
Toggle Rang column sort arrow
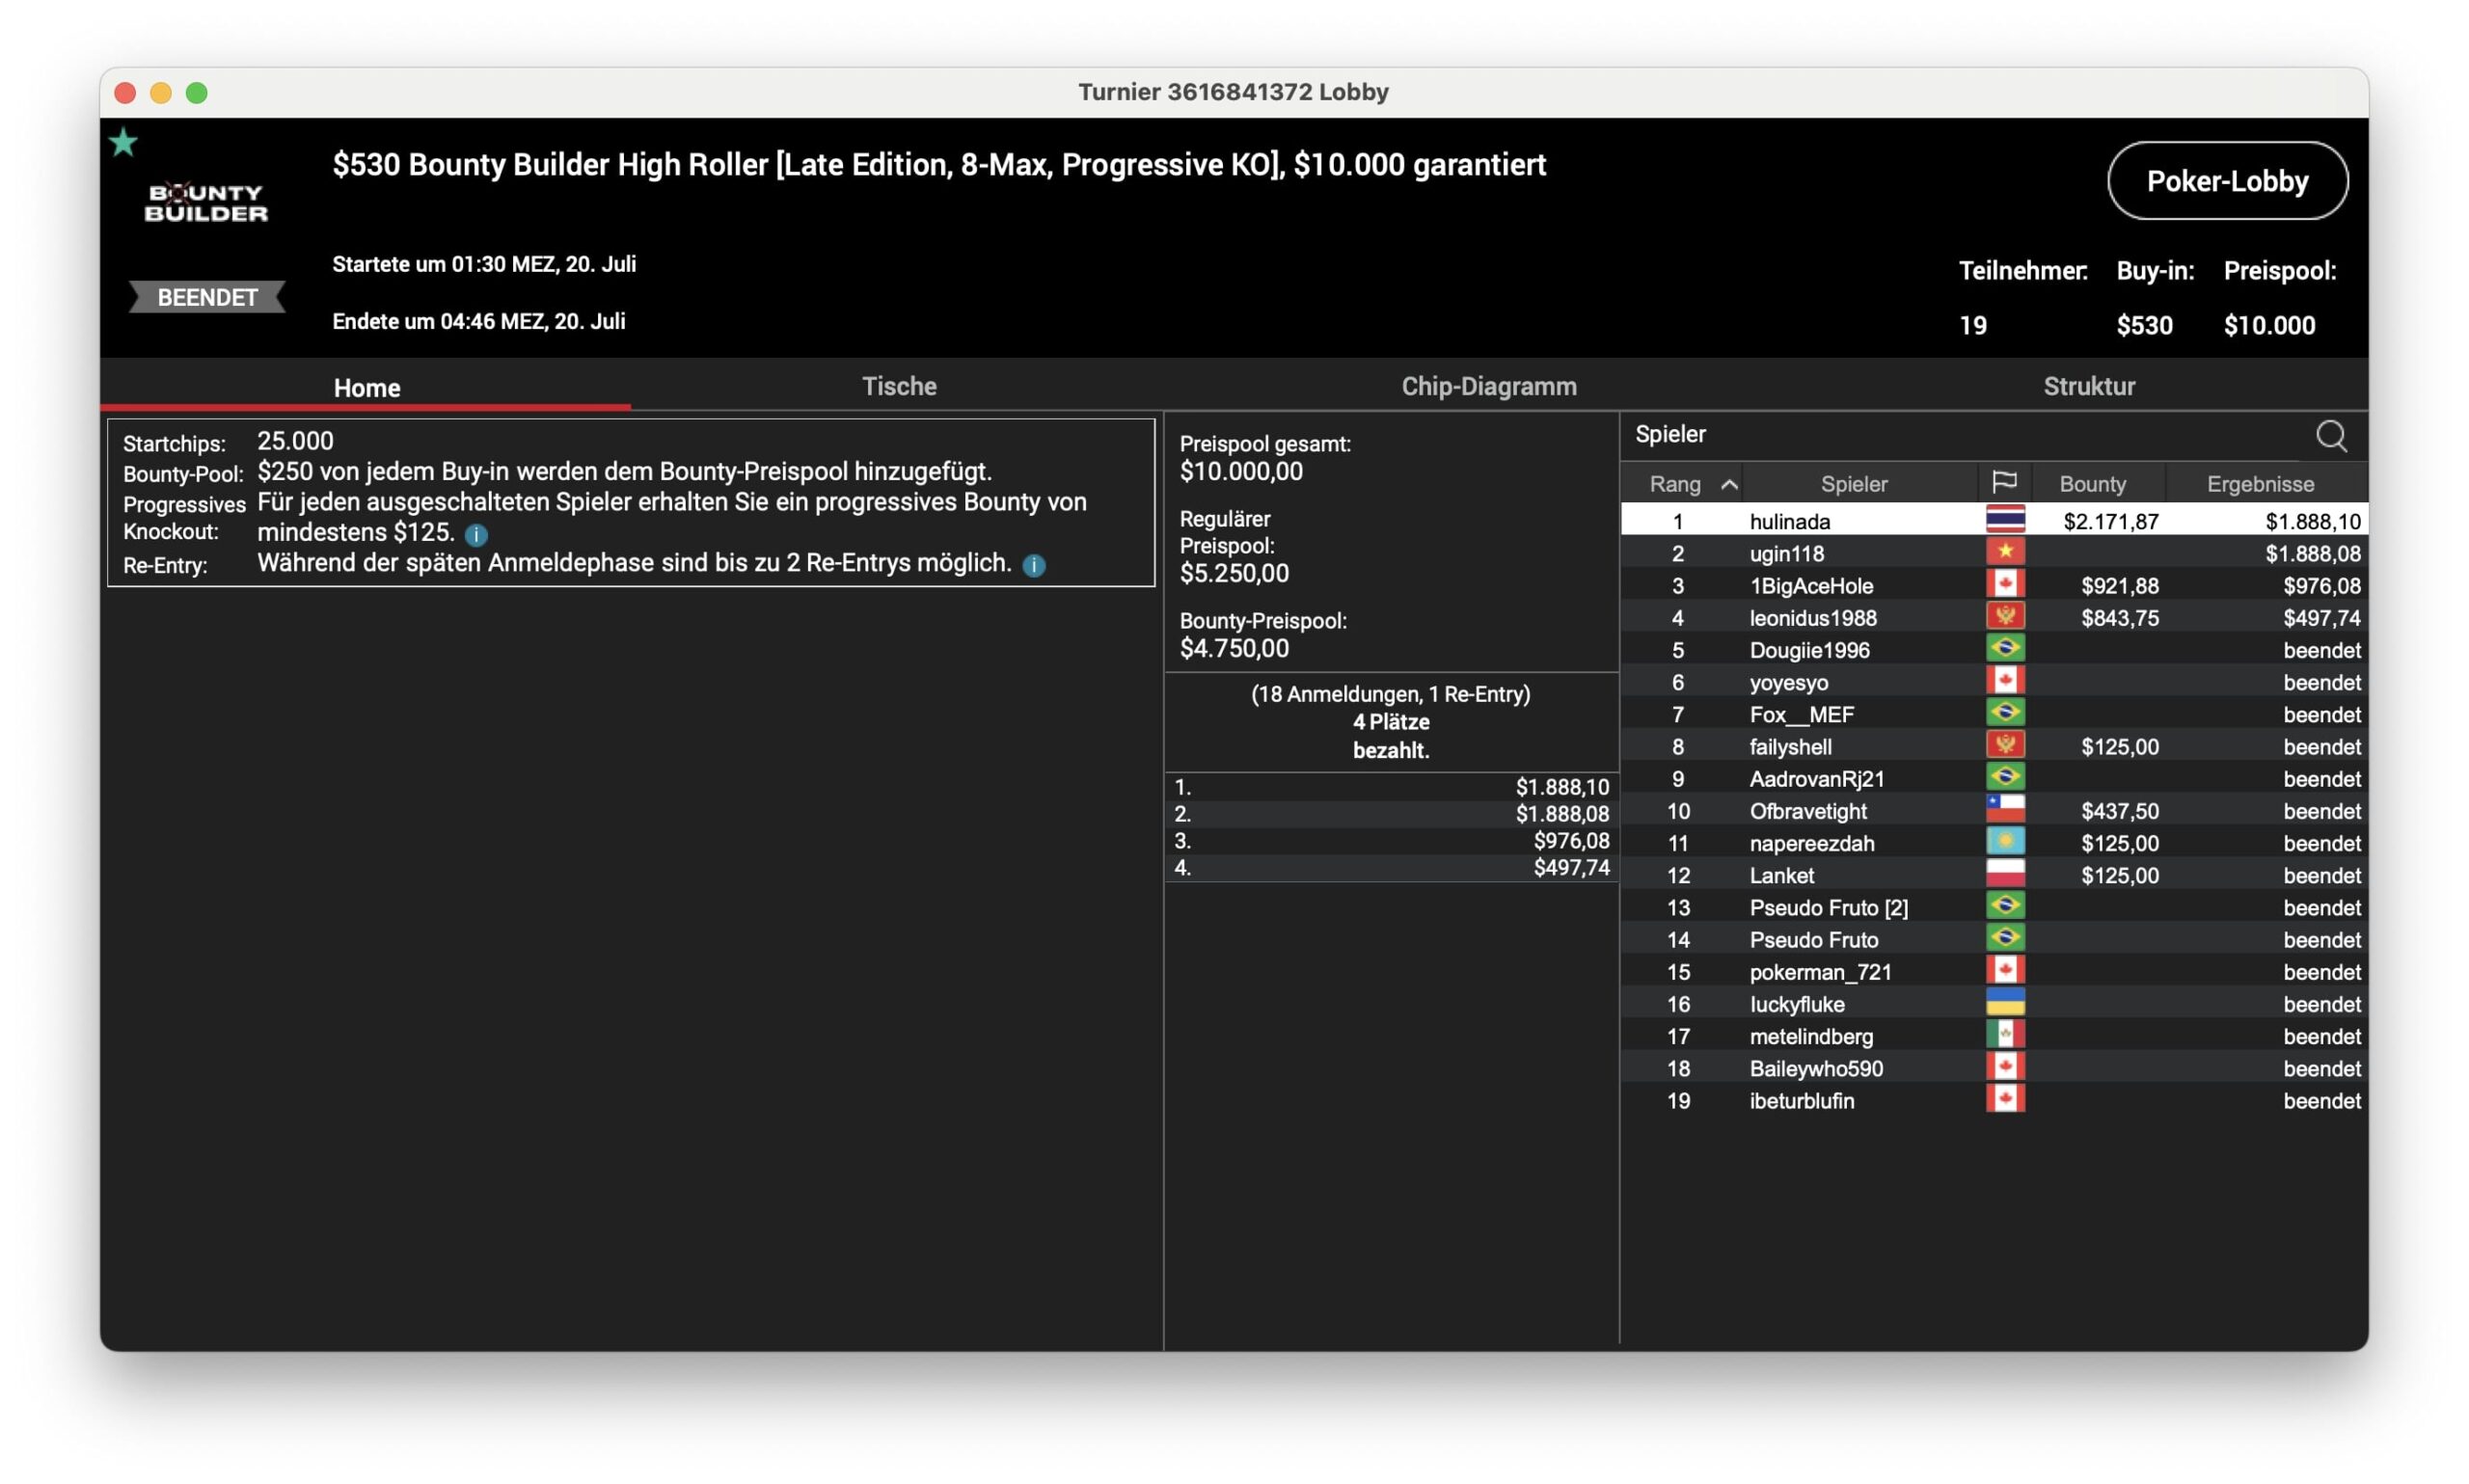click(1728, 484)
